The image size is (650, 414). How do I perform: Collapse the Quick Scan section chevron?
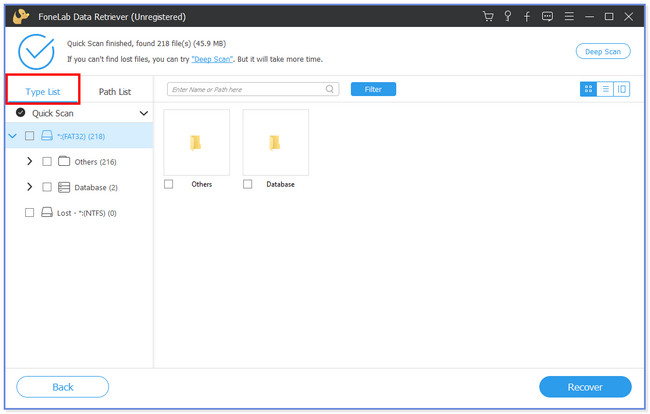143,113
